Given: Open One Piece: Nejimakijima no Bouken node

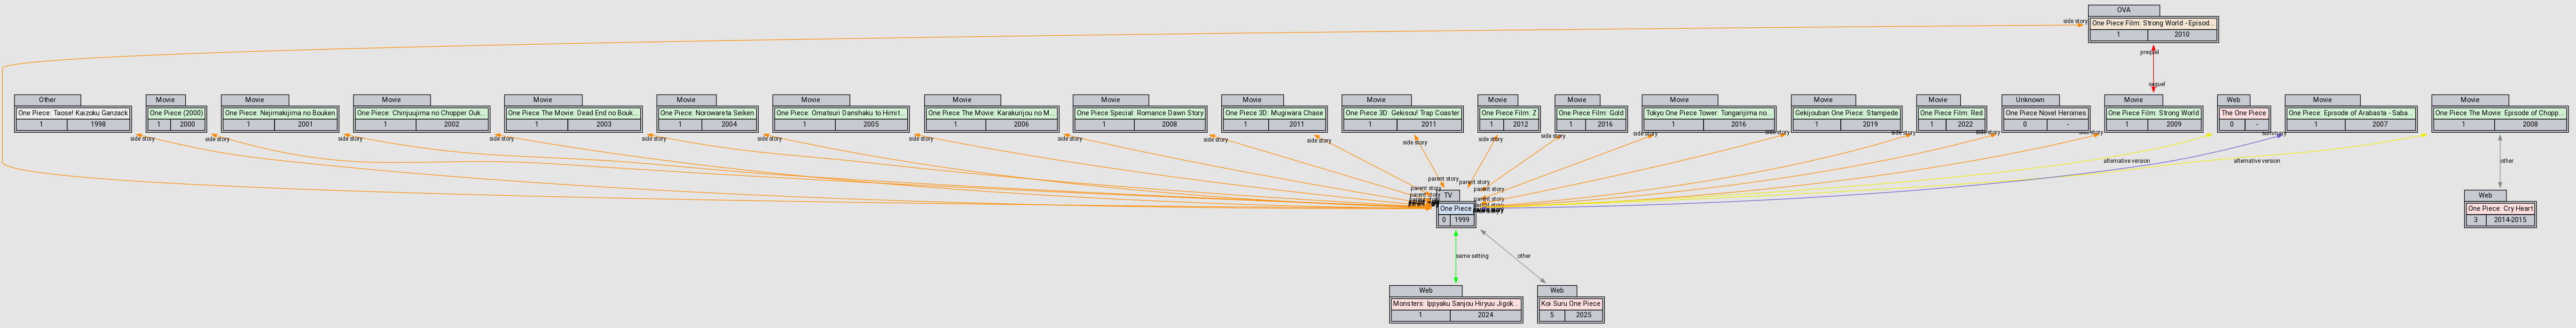Looking at the screenshot, I should pyautogui.click(x=279, y=113).
